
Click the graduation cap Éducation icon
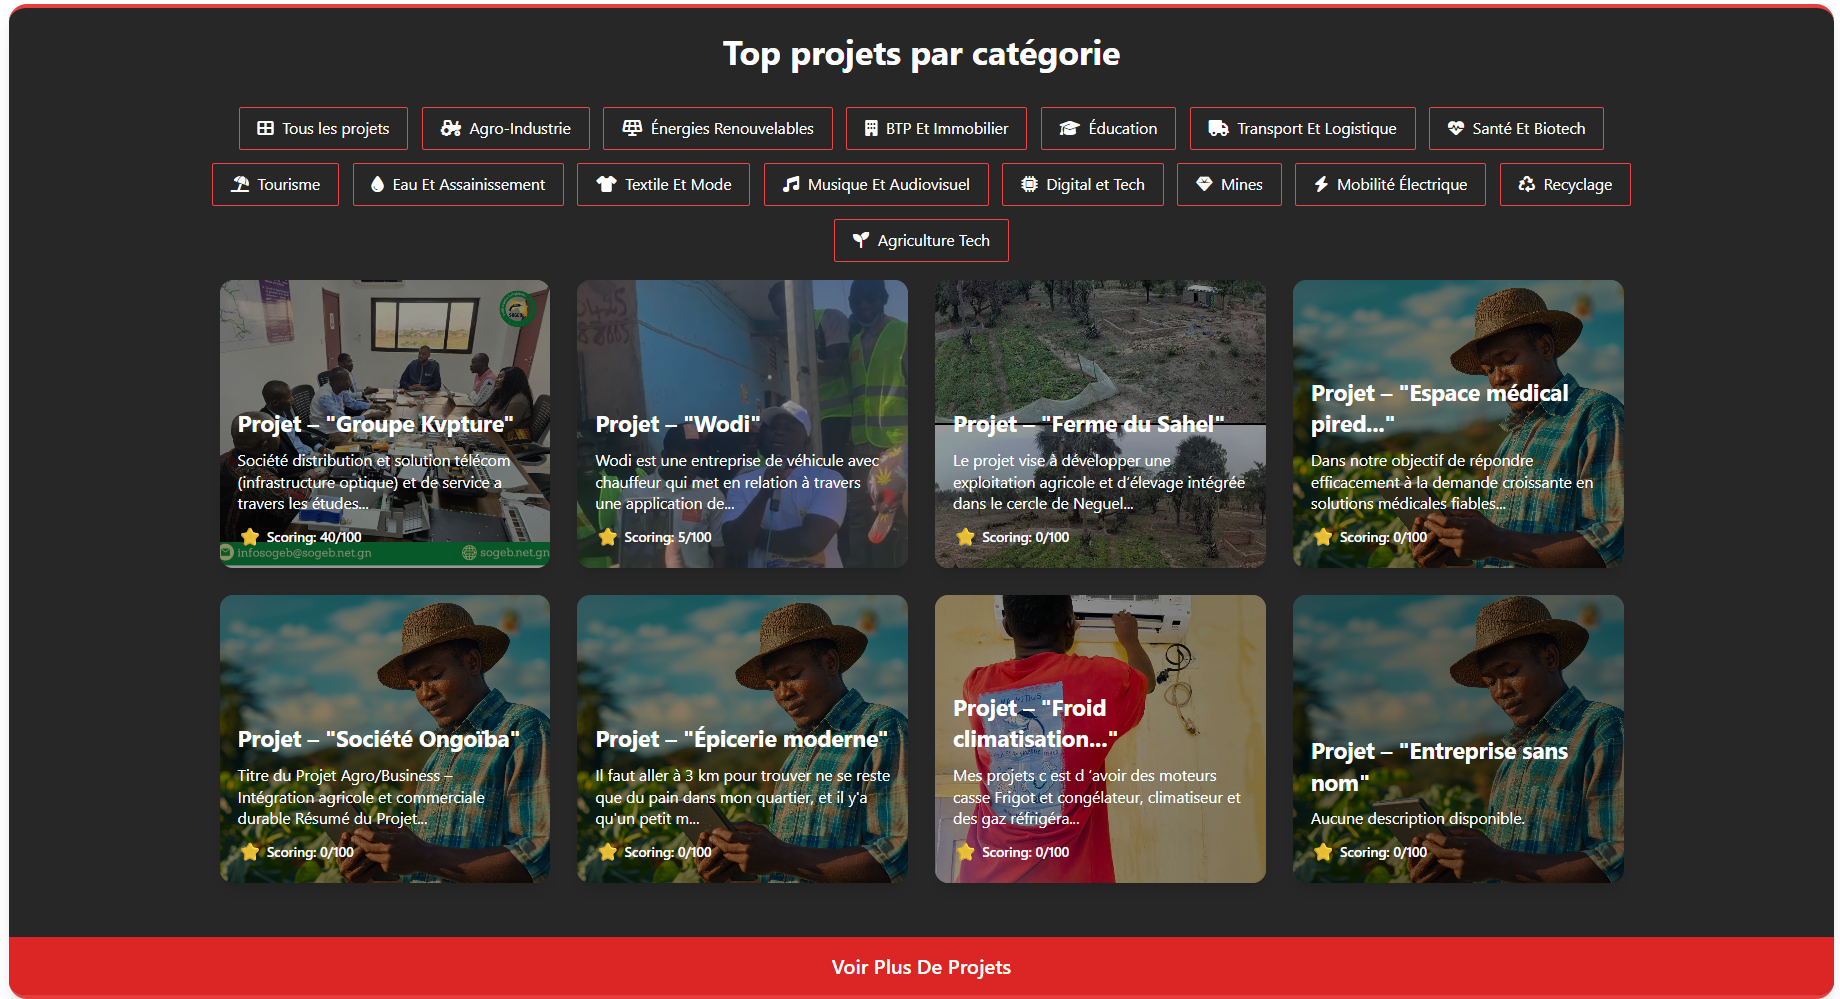point(1069,129)
